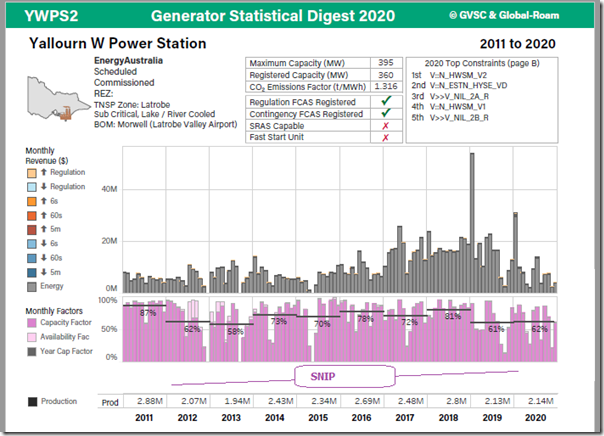Click the Year Cap Factor legend swatch
The height and width of the screenshot is (436, 604).
tap(32, 352)
